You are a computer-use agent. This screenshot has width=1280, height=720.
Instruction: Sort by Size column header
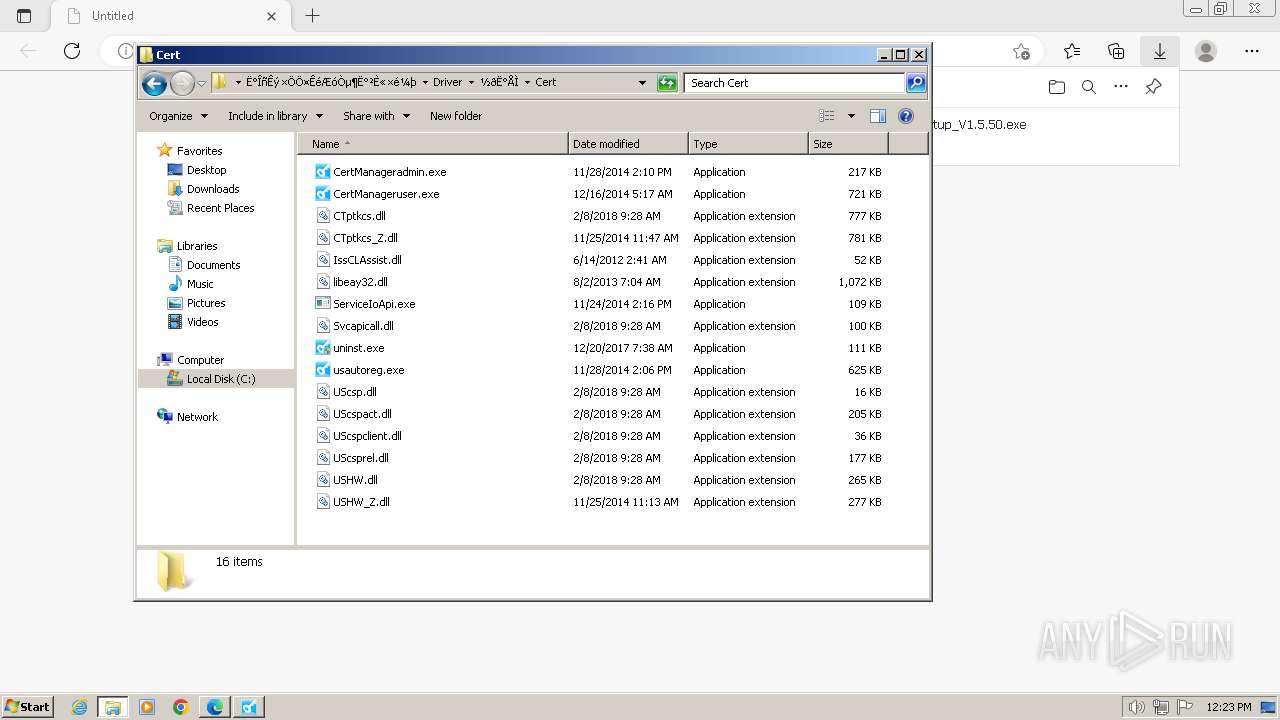[x=848, y=144]
